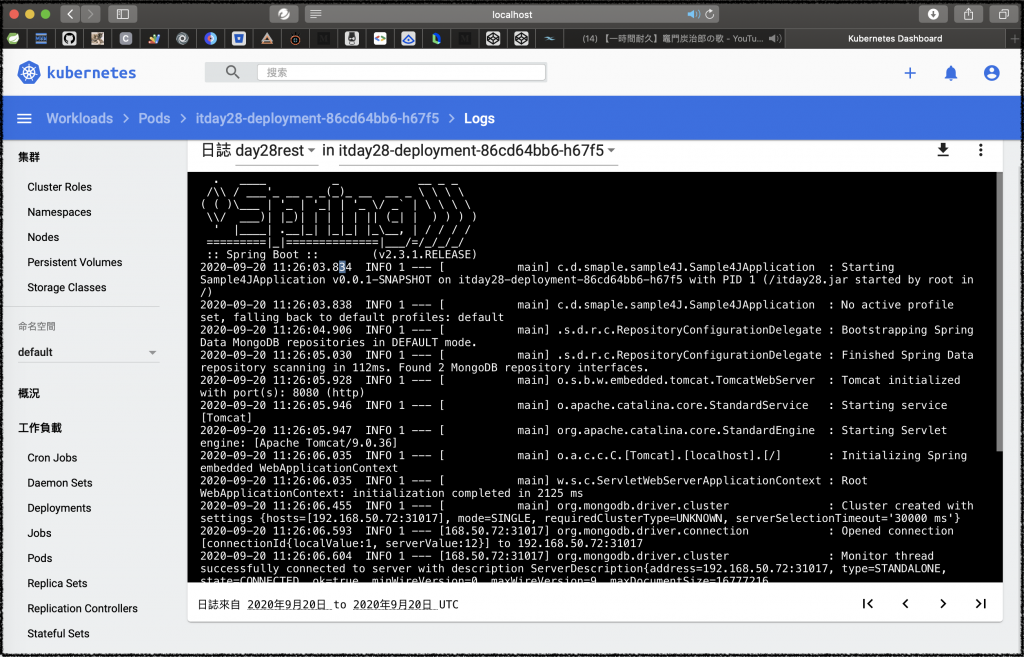Click the Kubernetes logo icon
Image resolution: width=1024 pixels, height=657 pixels.
click(29, 72)
